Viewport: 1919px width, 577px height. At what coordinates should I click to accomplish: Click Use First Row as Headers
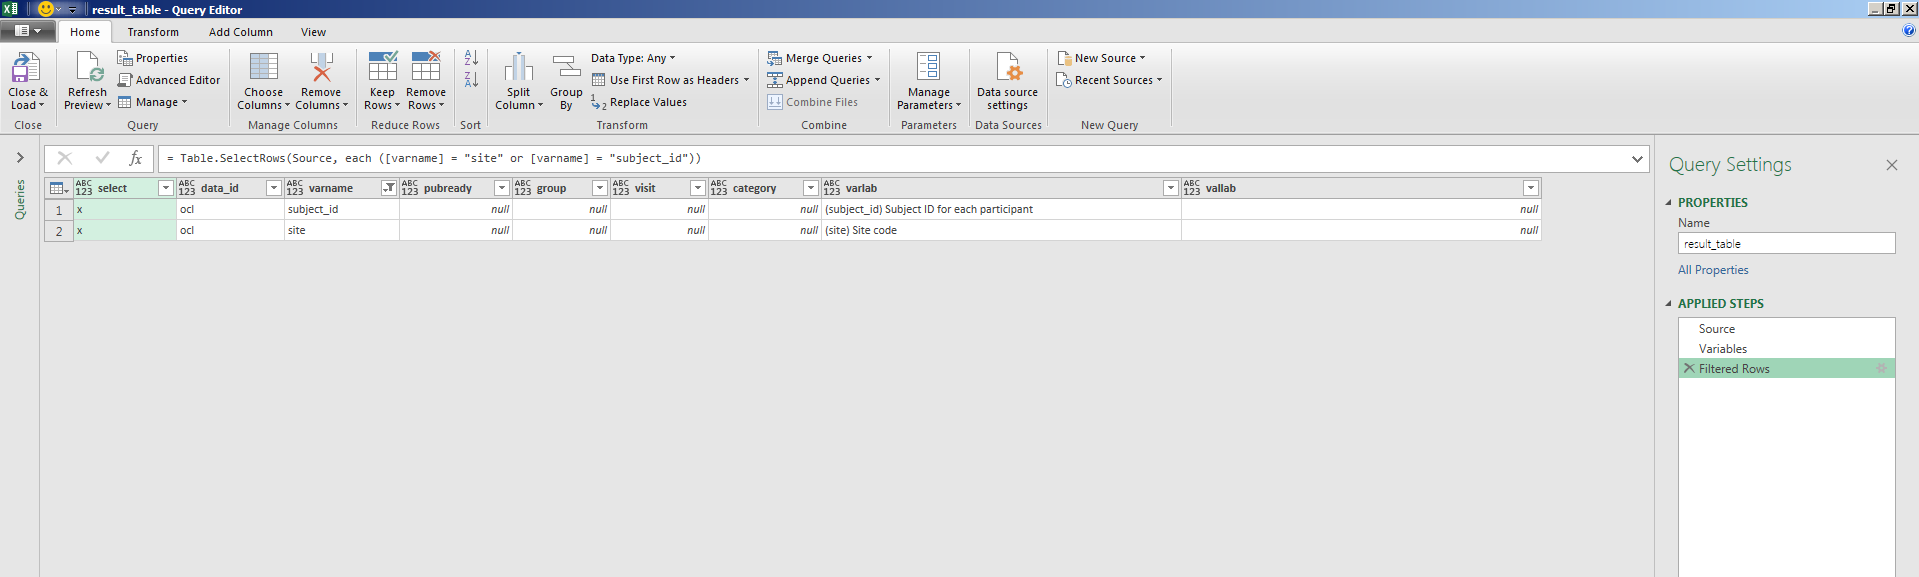[670, 80]
